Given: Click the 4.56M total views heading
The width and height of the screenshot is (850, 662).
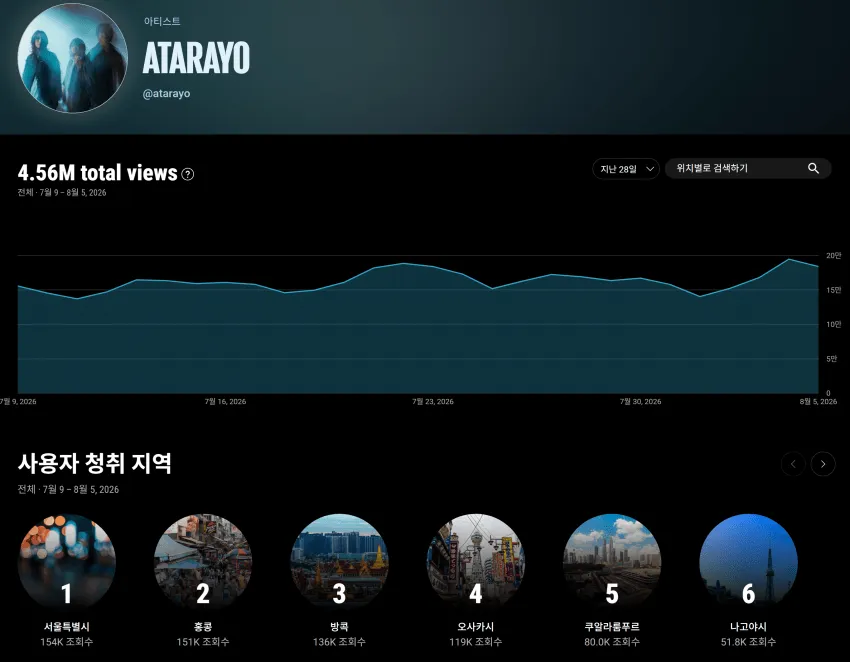Looking at the screenshot, I should click(x=98, y=173).
